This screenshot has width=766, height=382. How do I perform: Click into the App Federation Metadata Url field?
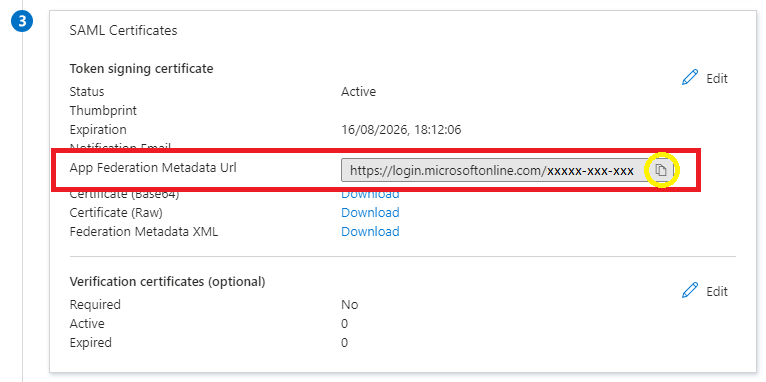[495, 170]
